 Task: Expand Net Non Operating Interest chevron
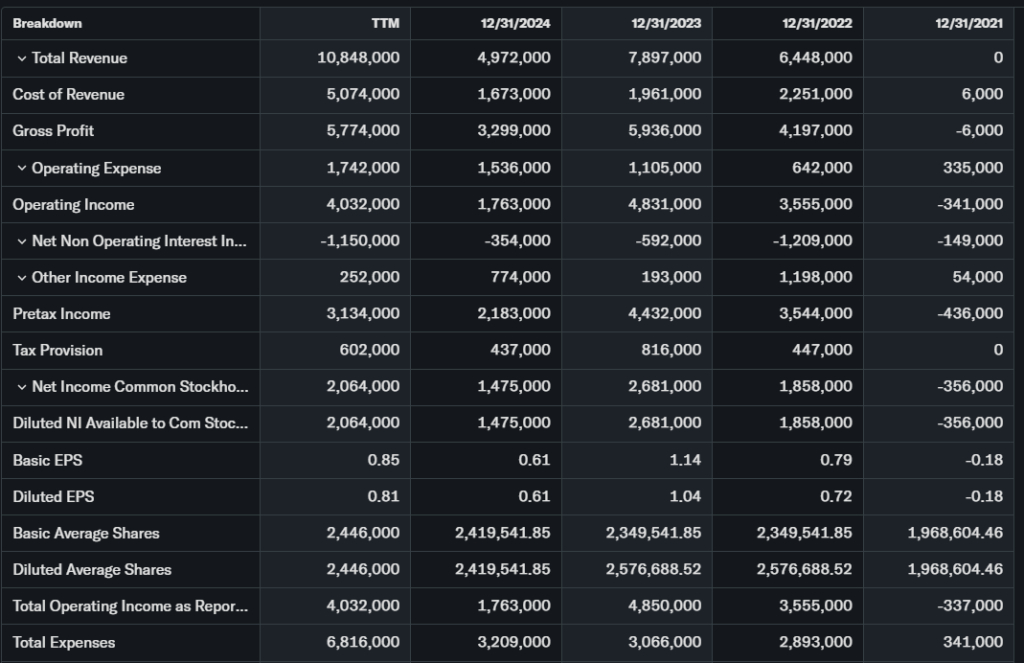tap(22, 241)
